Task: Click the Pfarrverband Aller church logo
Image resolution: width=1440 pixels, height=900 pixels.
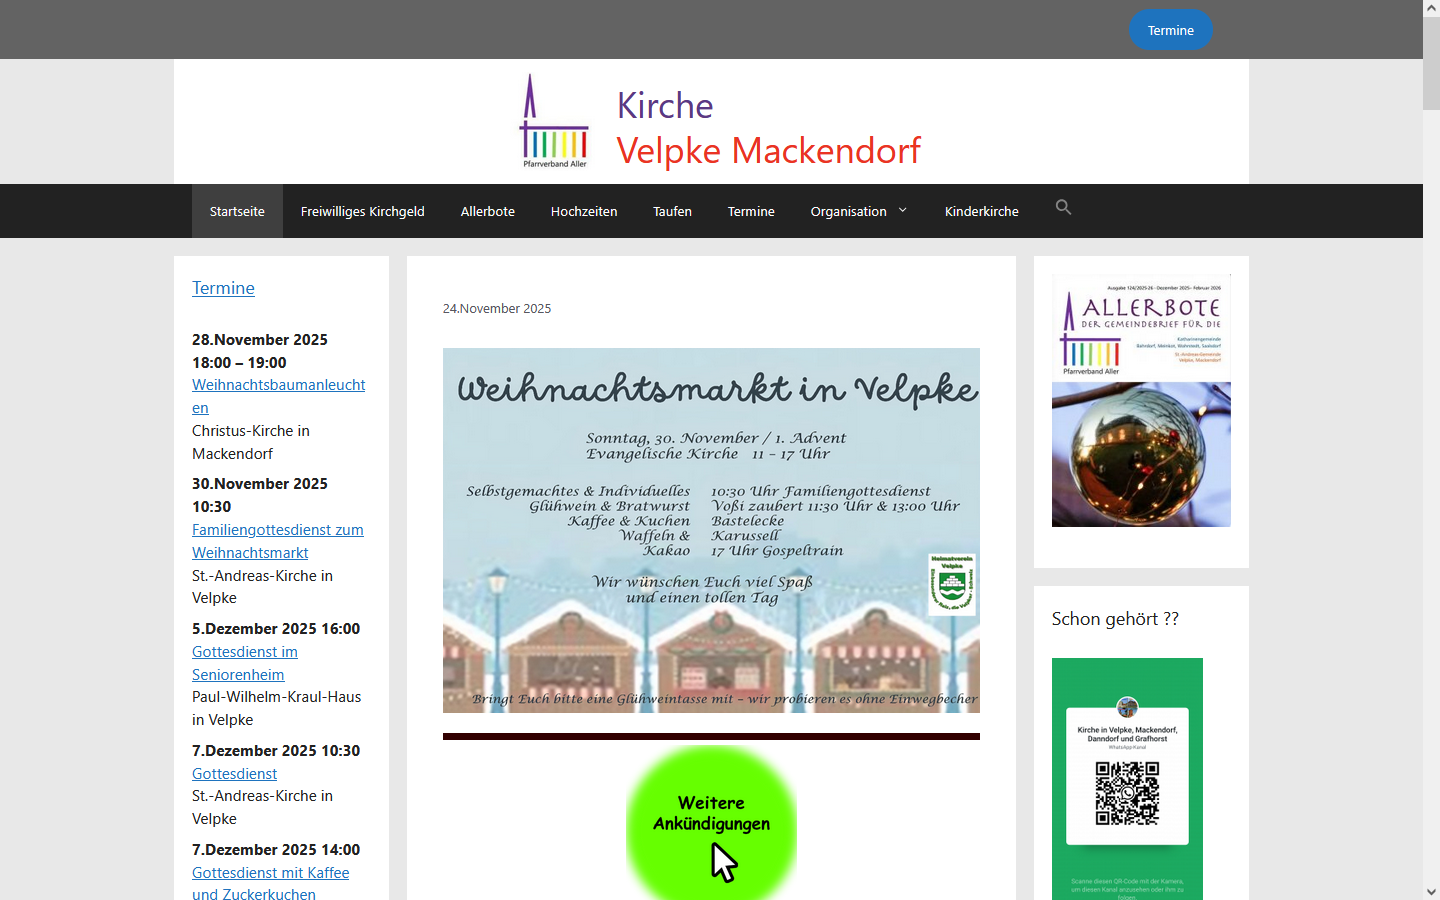Action: [x=554, y=121]
